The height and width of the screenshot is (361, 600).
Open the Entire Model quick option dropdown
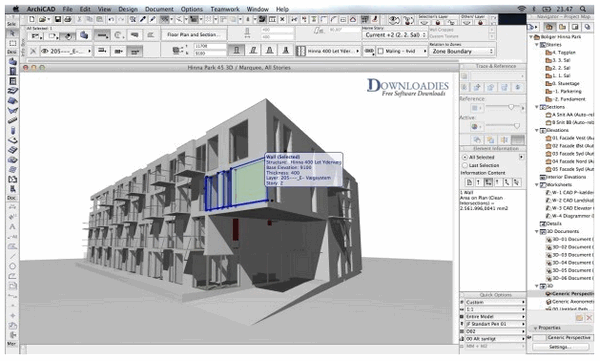[495, 317]
